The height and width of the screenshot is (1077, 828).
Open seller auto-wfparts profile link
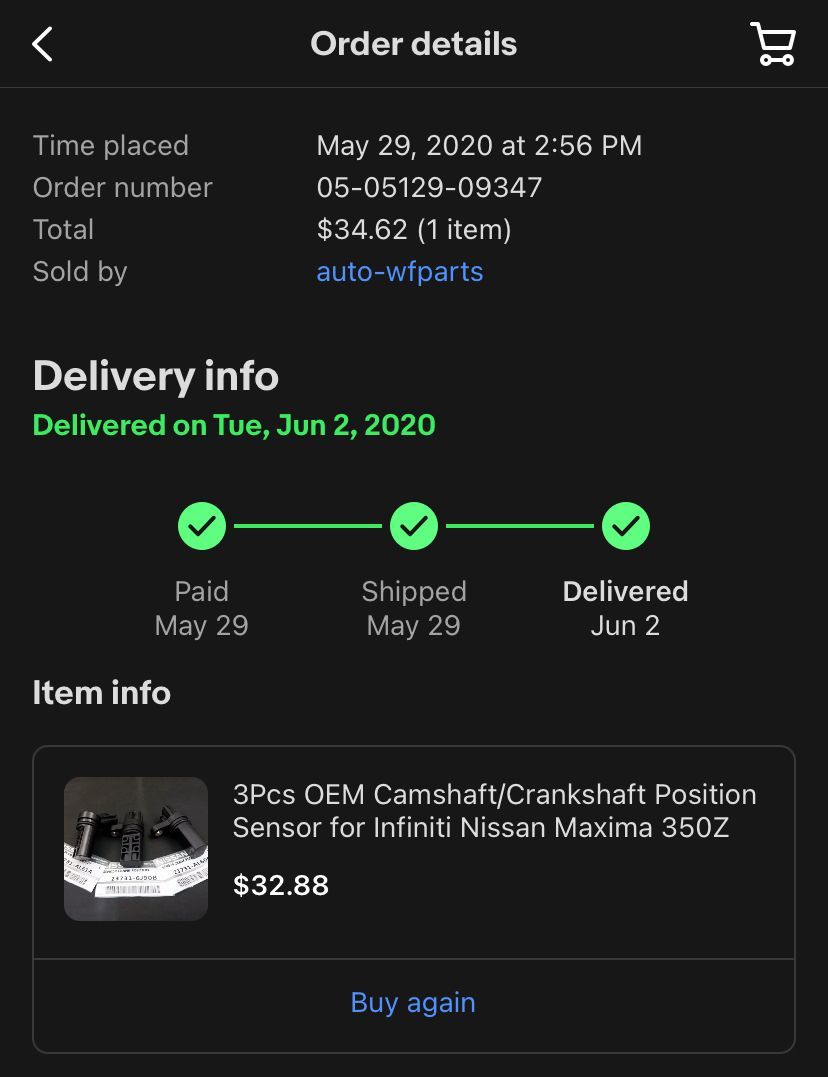[399, 272]
